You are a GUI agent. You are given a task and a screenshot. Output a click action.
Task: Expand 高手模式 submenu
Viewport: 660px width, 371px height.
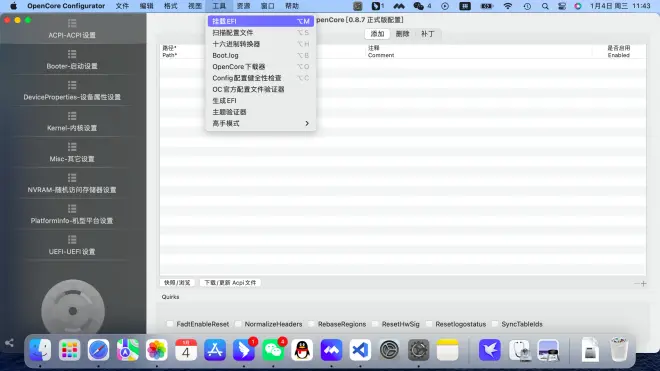[261, 123]
